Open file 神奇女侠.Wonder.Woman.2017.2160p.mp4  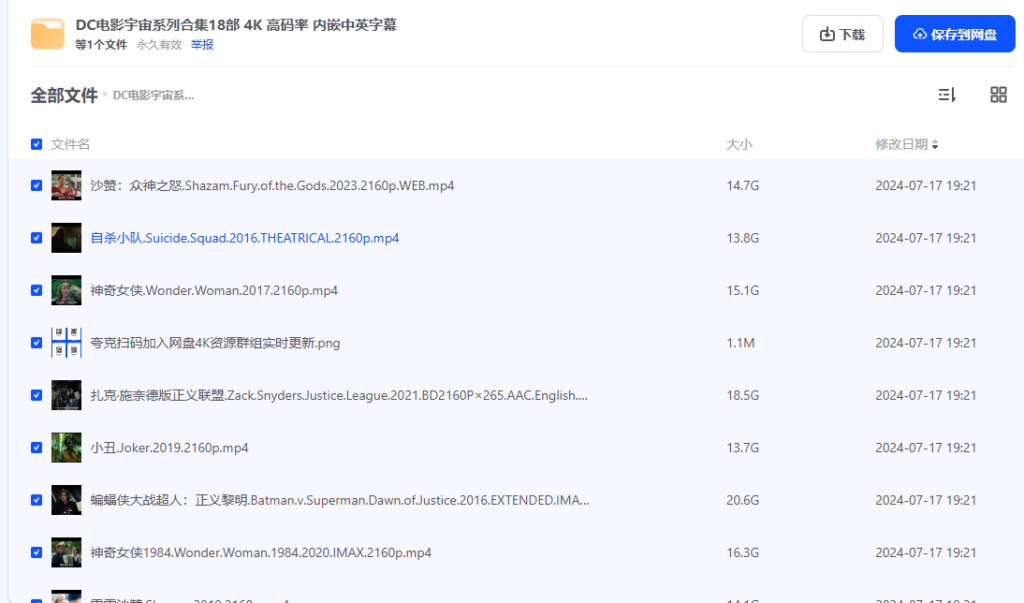(214, 290)
